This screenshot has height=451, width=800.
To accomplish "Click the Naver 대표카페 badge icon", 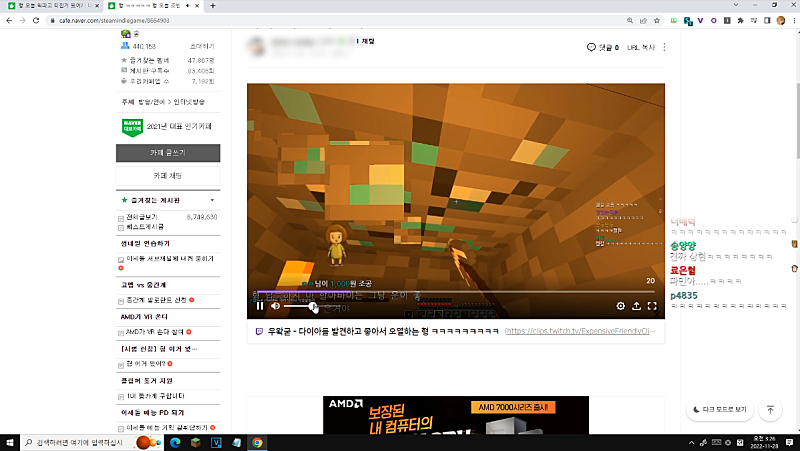I will pos(132,128).
